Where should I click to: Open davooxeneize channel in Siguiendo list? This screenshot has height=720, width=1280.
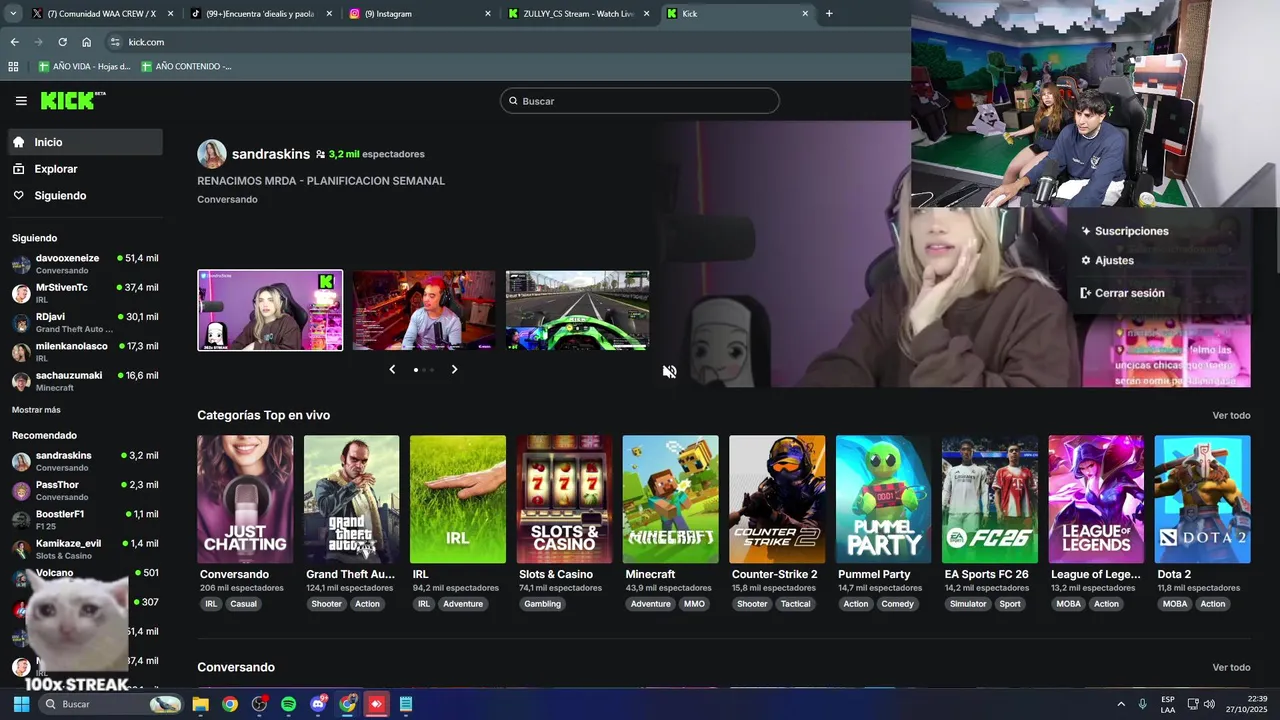tap(85, 264)
